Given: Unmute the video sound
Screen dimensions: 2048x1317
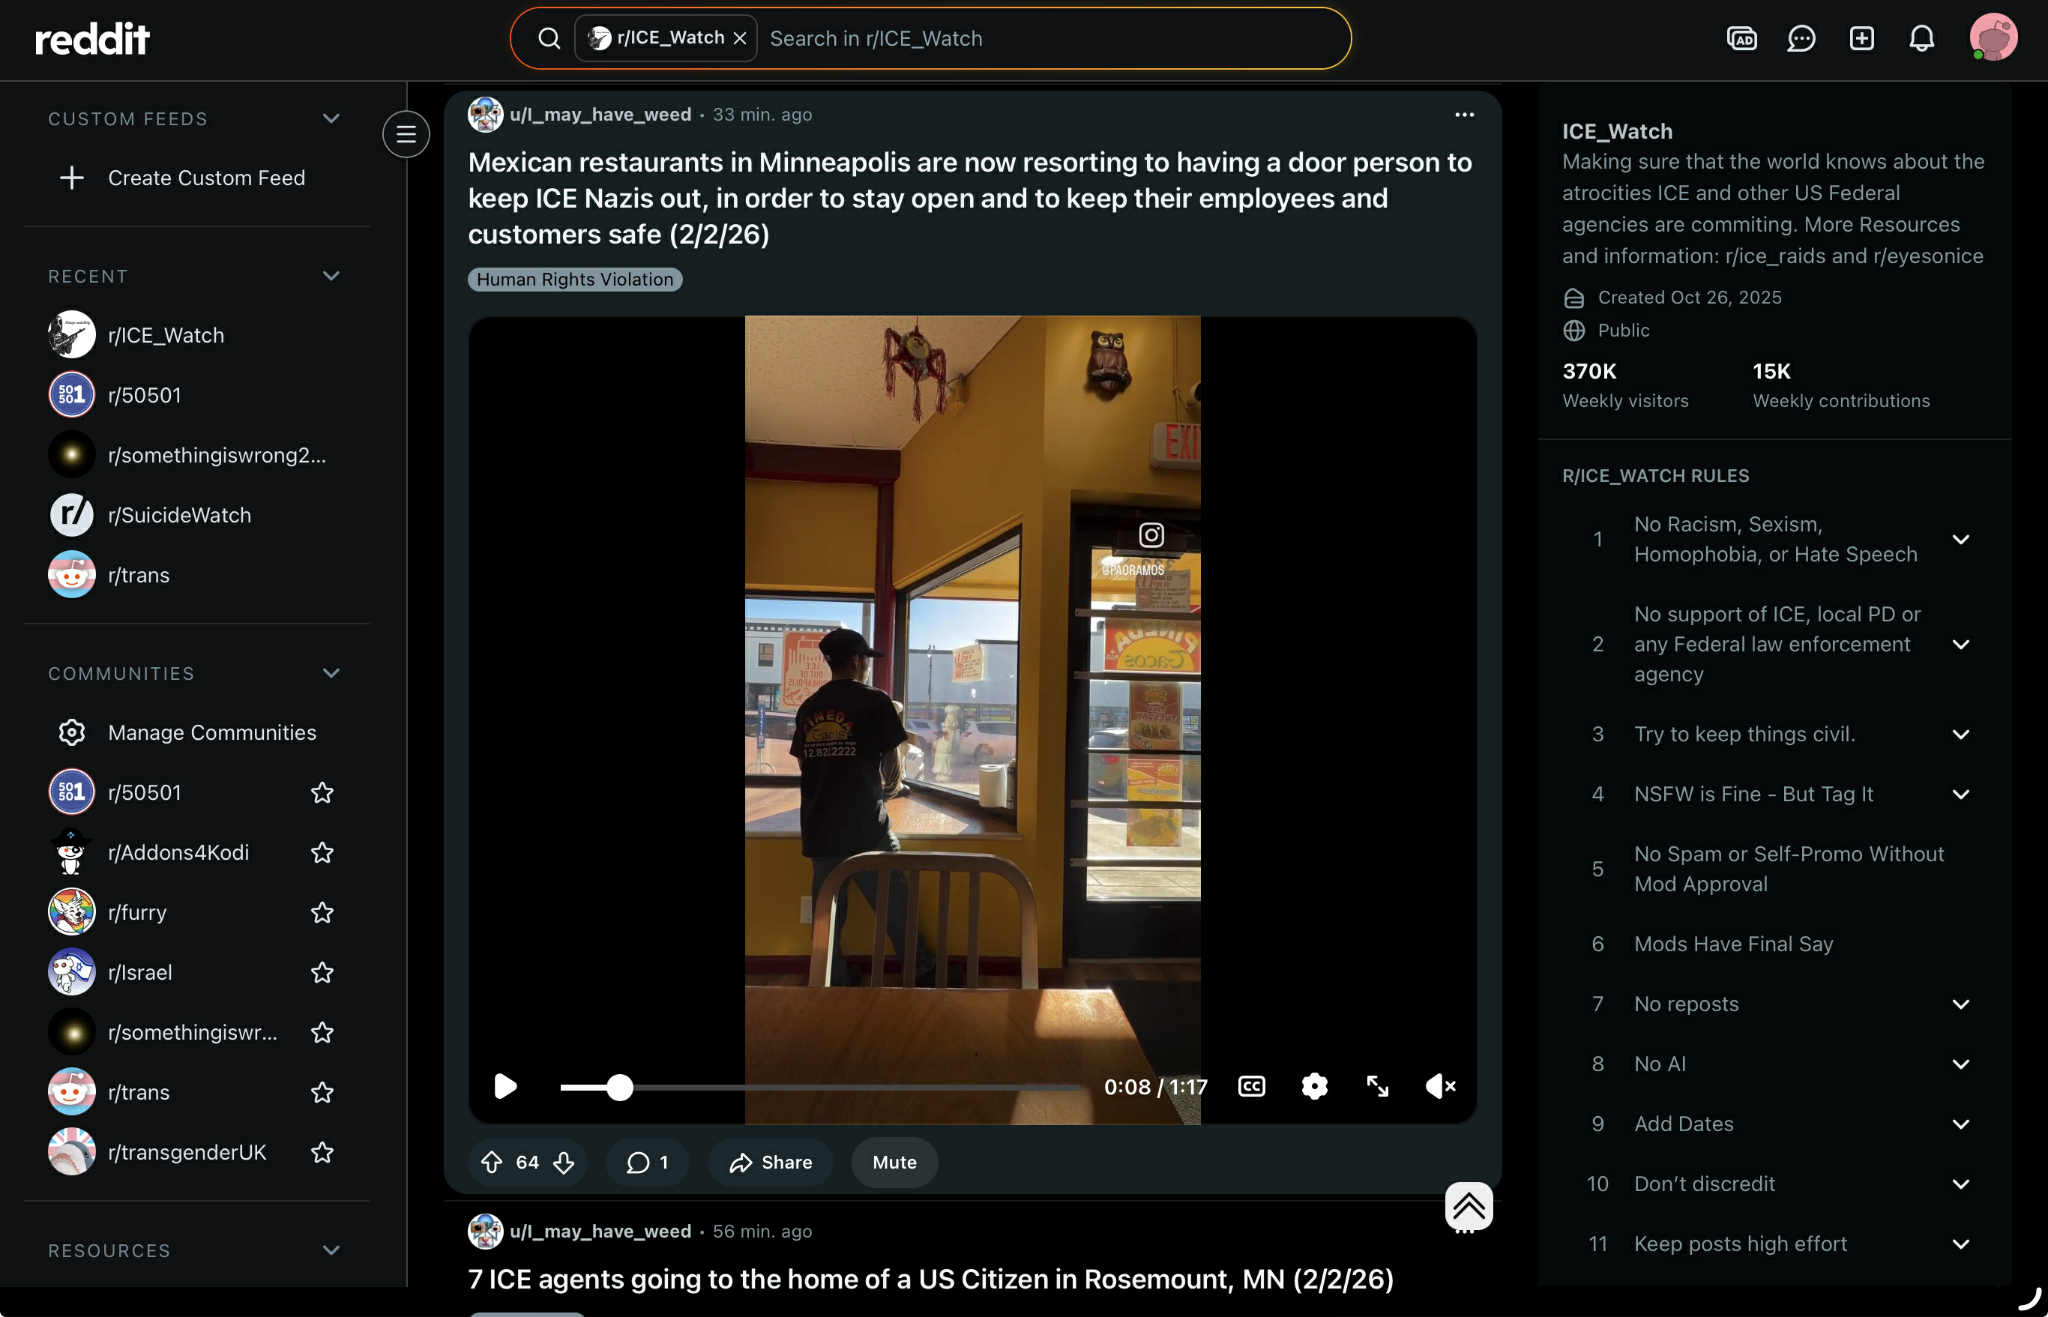Looking at the screenshot, I should pyautogui.click(x=1440, y=1086).
